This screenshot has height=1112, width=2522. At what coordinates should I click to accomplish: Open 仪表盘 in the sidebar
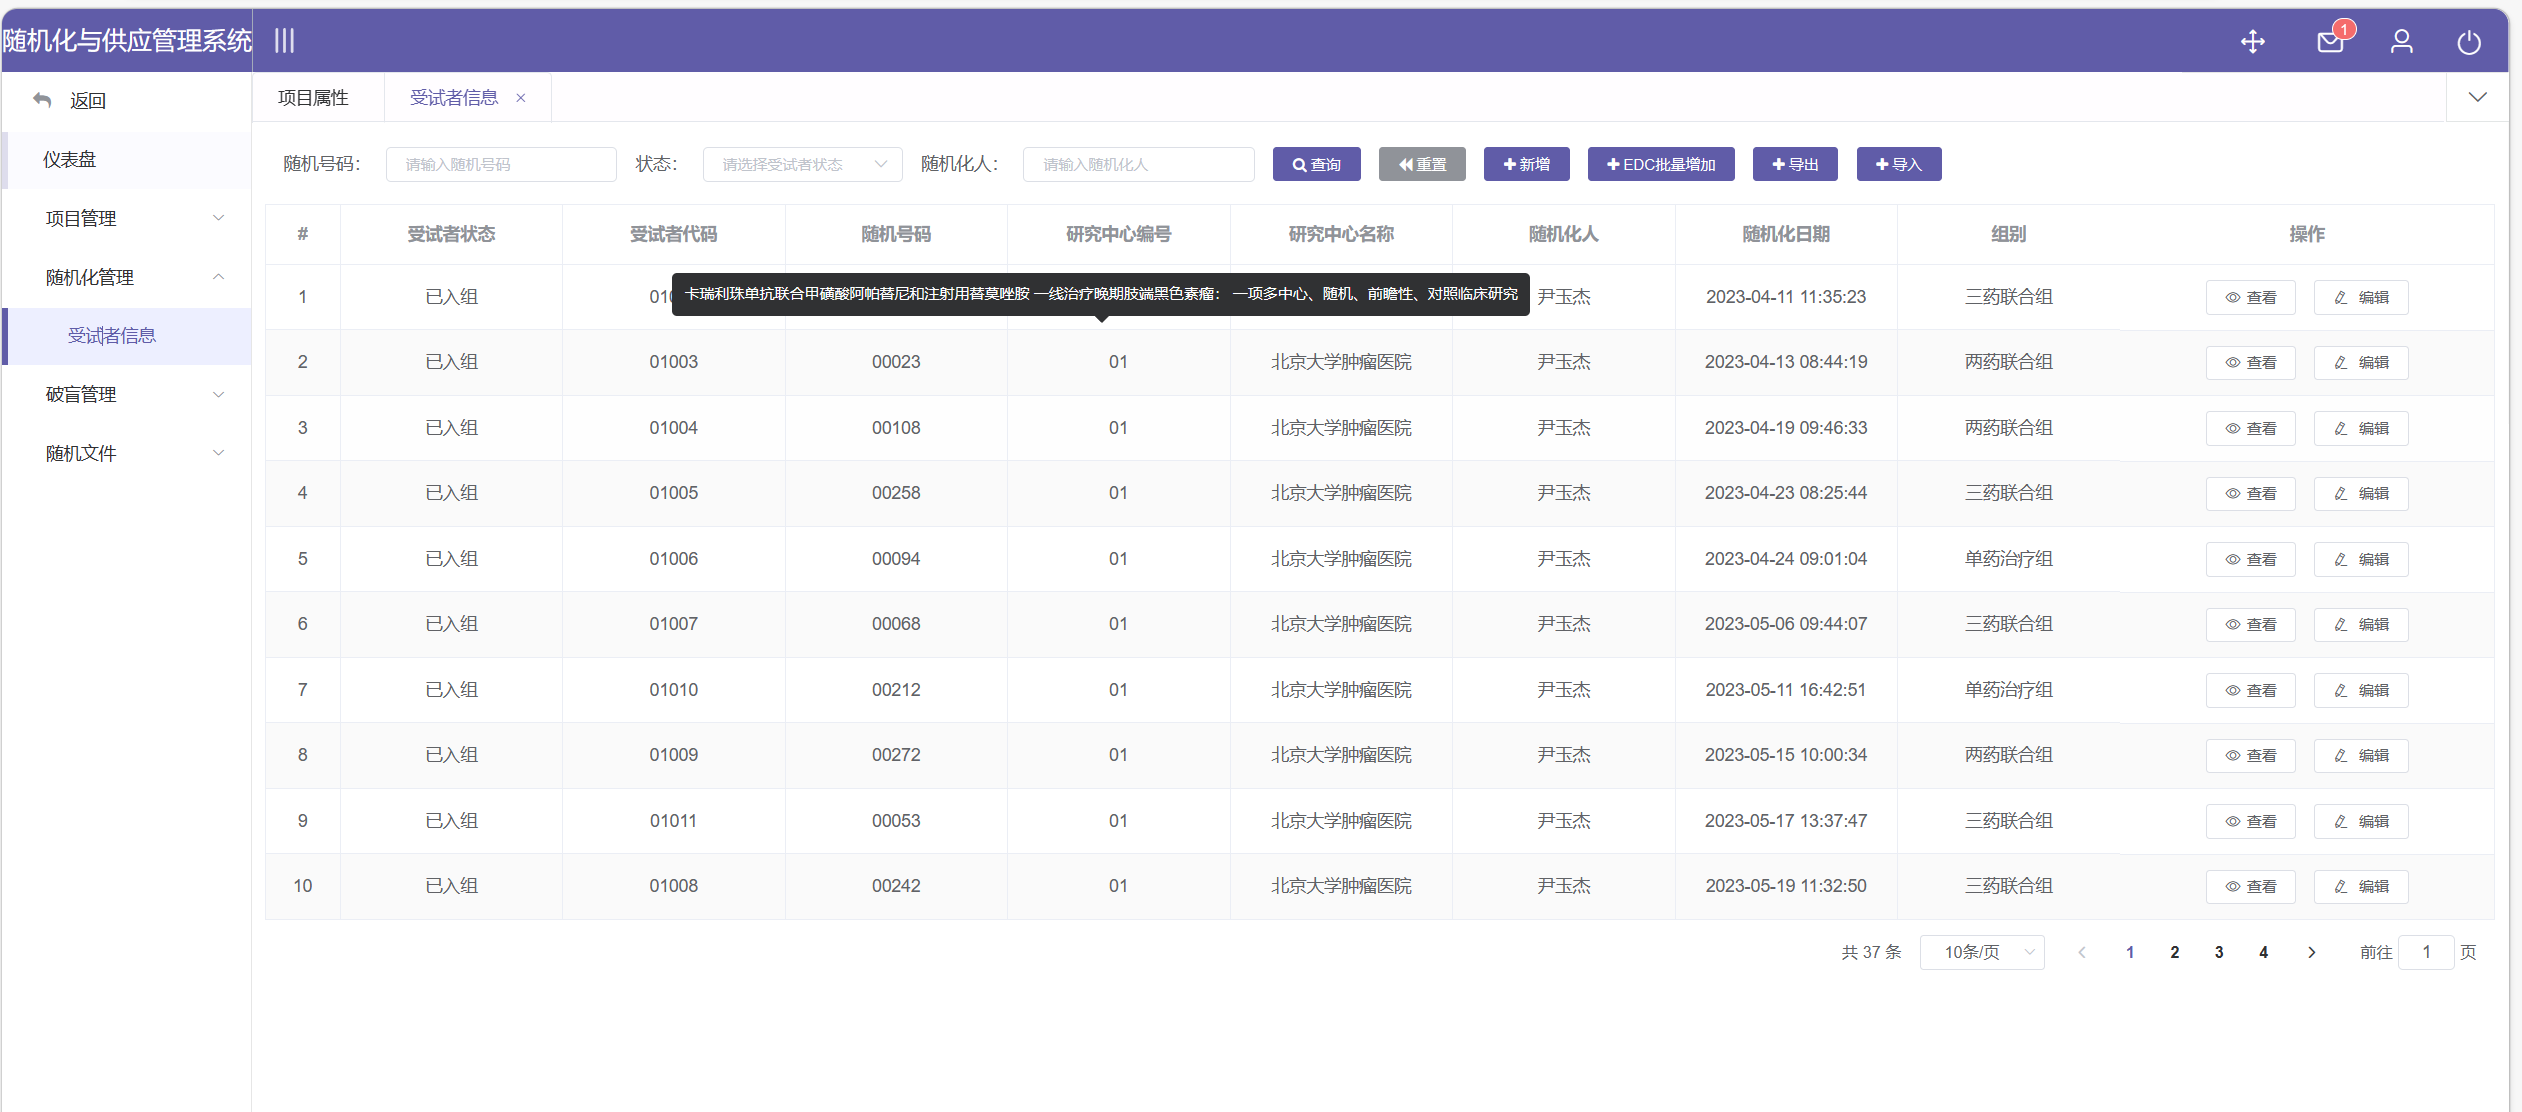(127, 160)
